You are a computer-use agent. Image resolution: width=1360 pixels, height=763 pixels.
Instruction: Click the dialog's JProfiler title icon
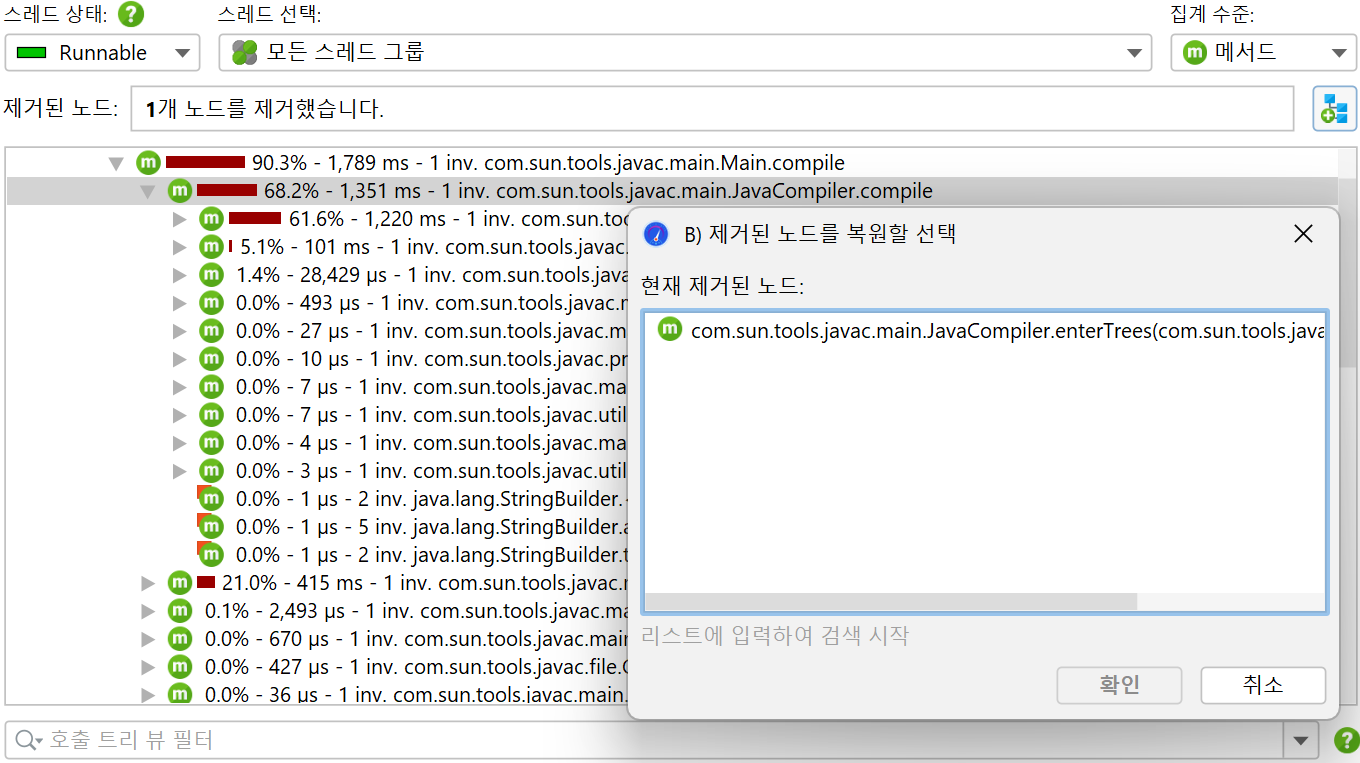(x=656, y=234)
